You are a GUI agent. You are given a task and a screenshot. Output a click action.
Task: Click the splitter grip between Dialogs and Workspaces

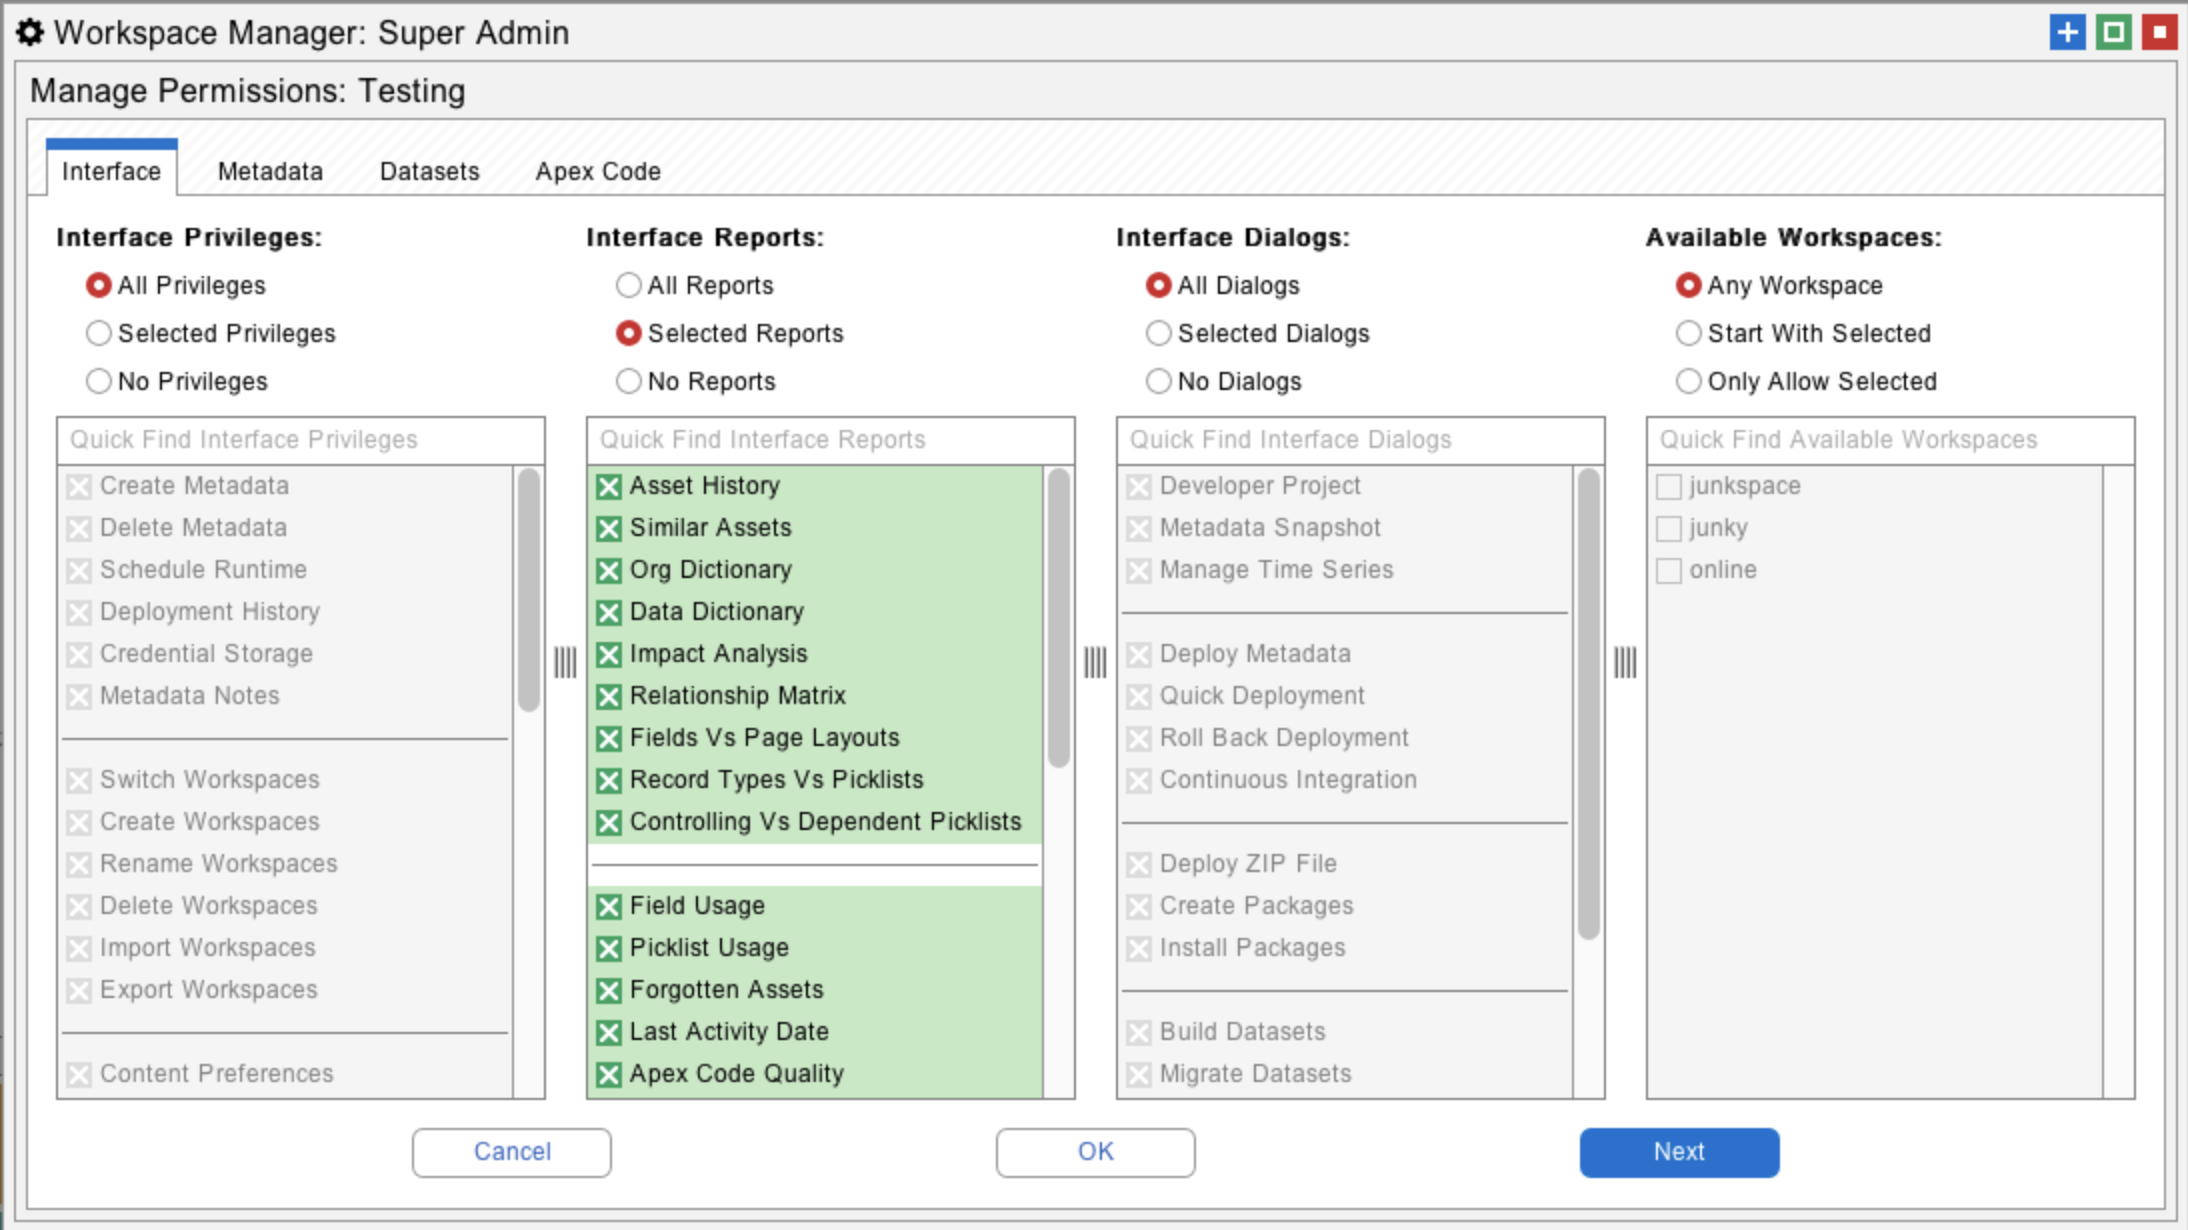[x=1625, y=662]
